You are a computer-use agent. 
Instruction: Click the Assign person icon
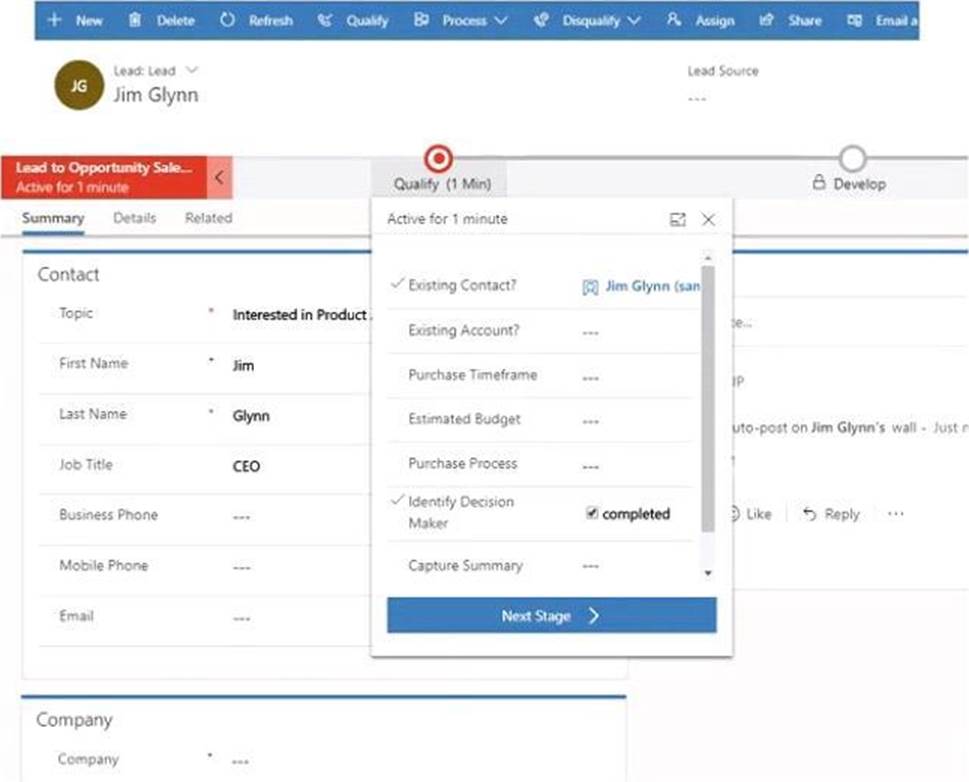674,20
